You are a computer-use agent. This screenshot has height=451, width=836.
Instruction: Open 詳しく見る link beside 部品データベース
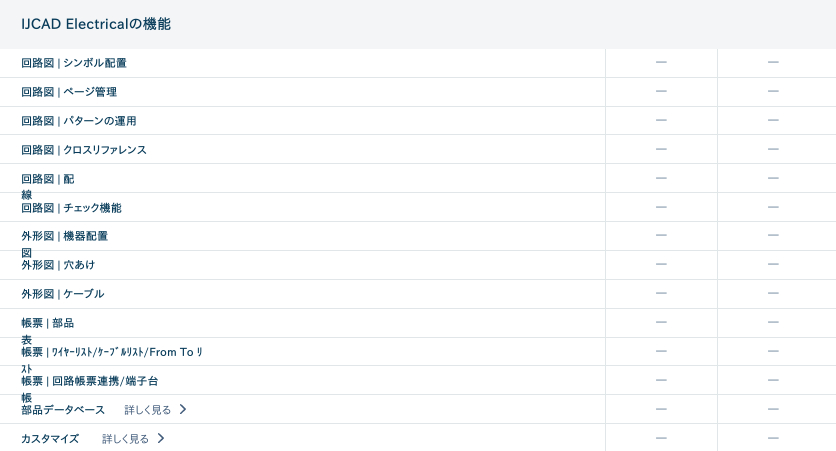pyautogui.click(x=148, y=410)
